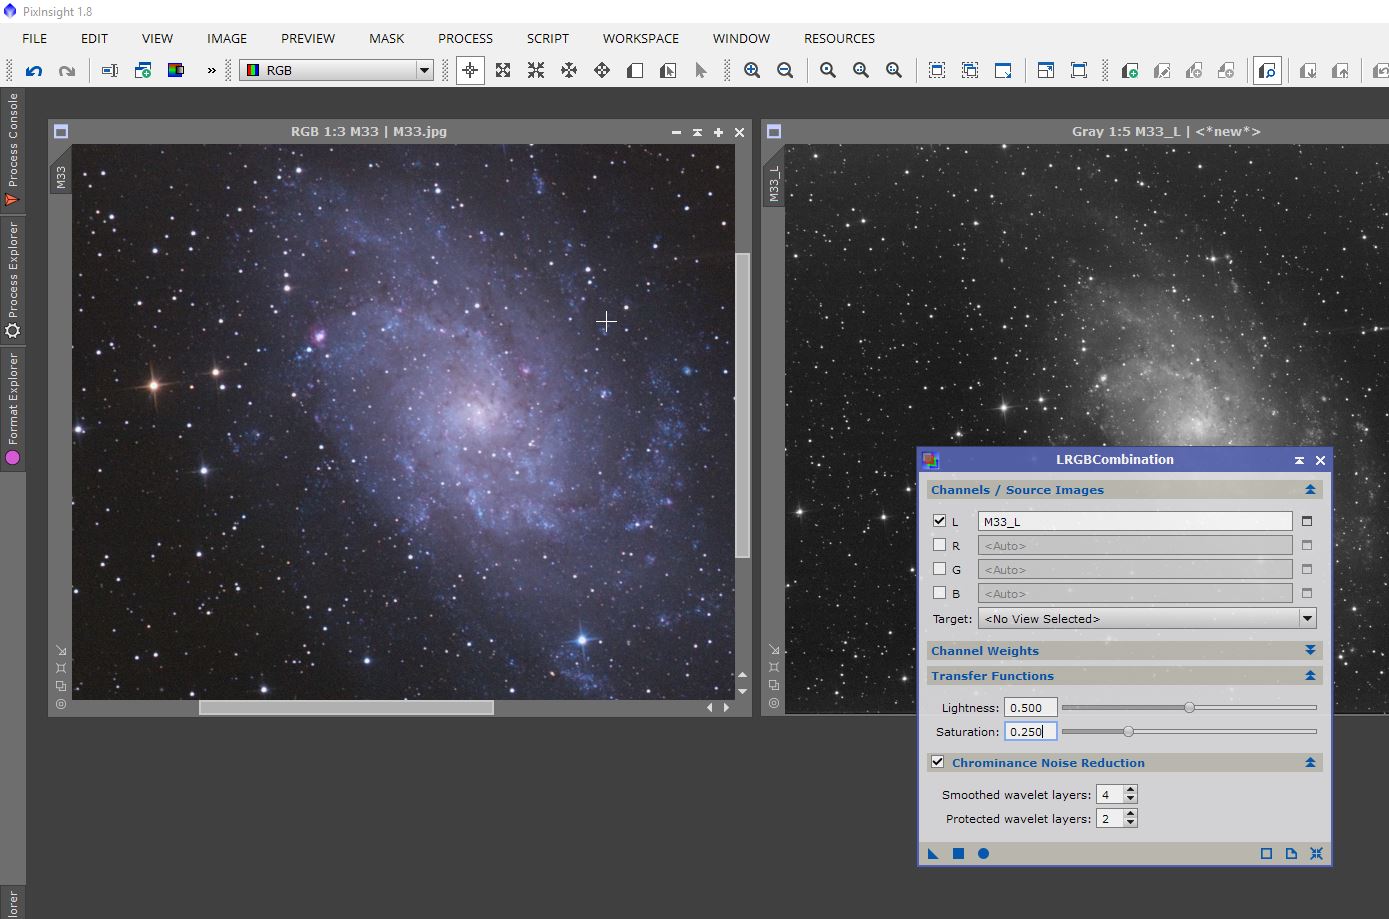1389x919 pixels.
Task: Uncheck the L channel checkbox
Action: 939,521
